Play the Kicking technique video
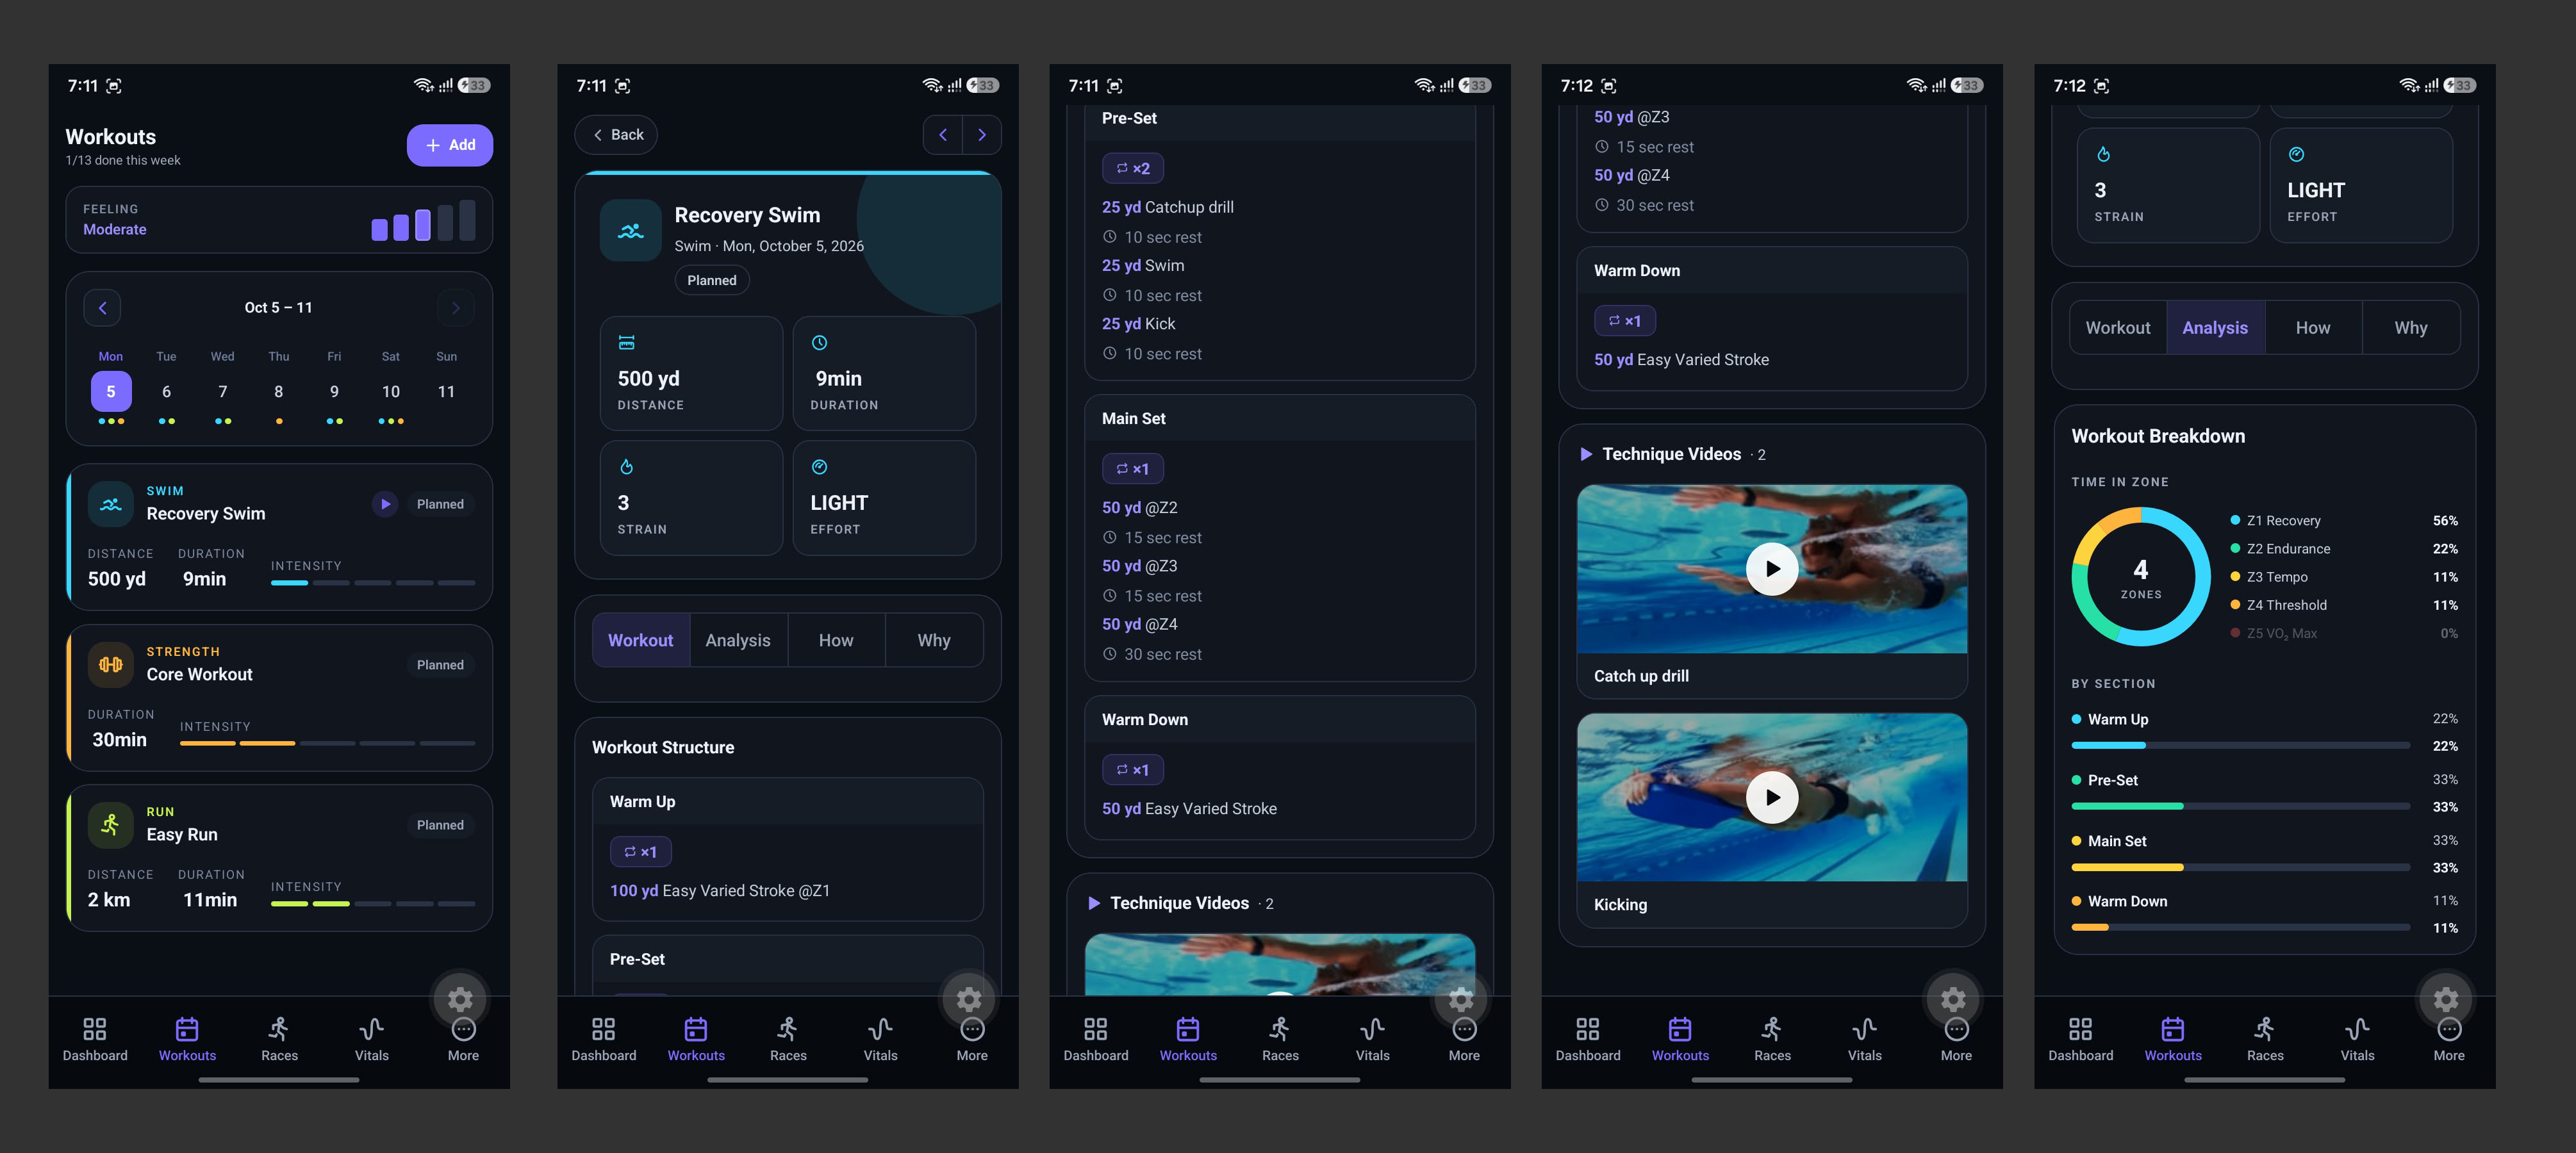Screen dimensions: 2576x1153 click(1772, 797)
